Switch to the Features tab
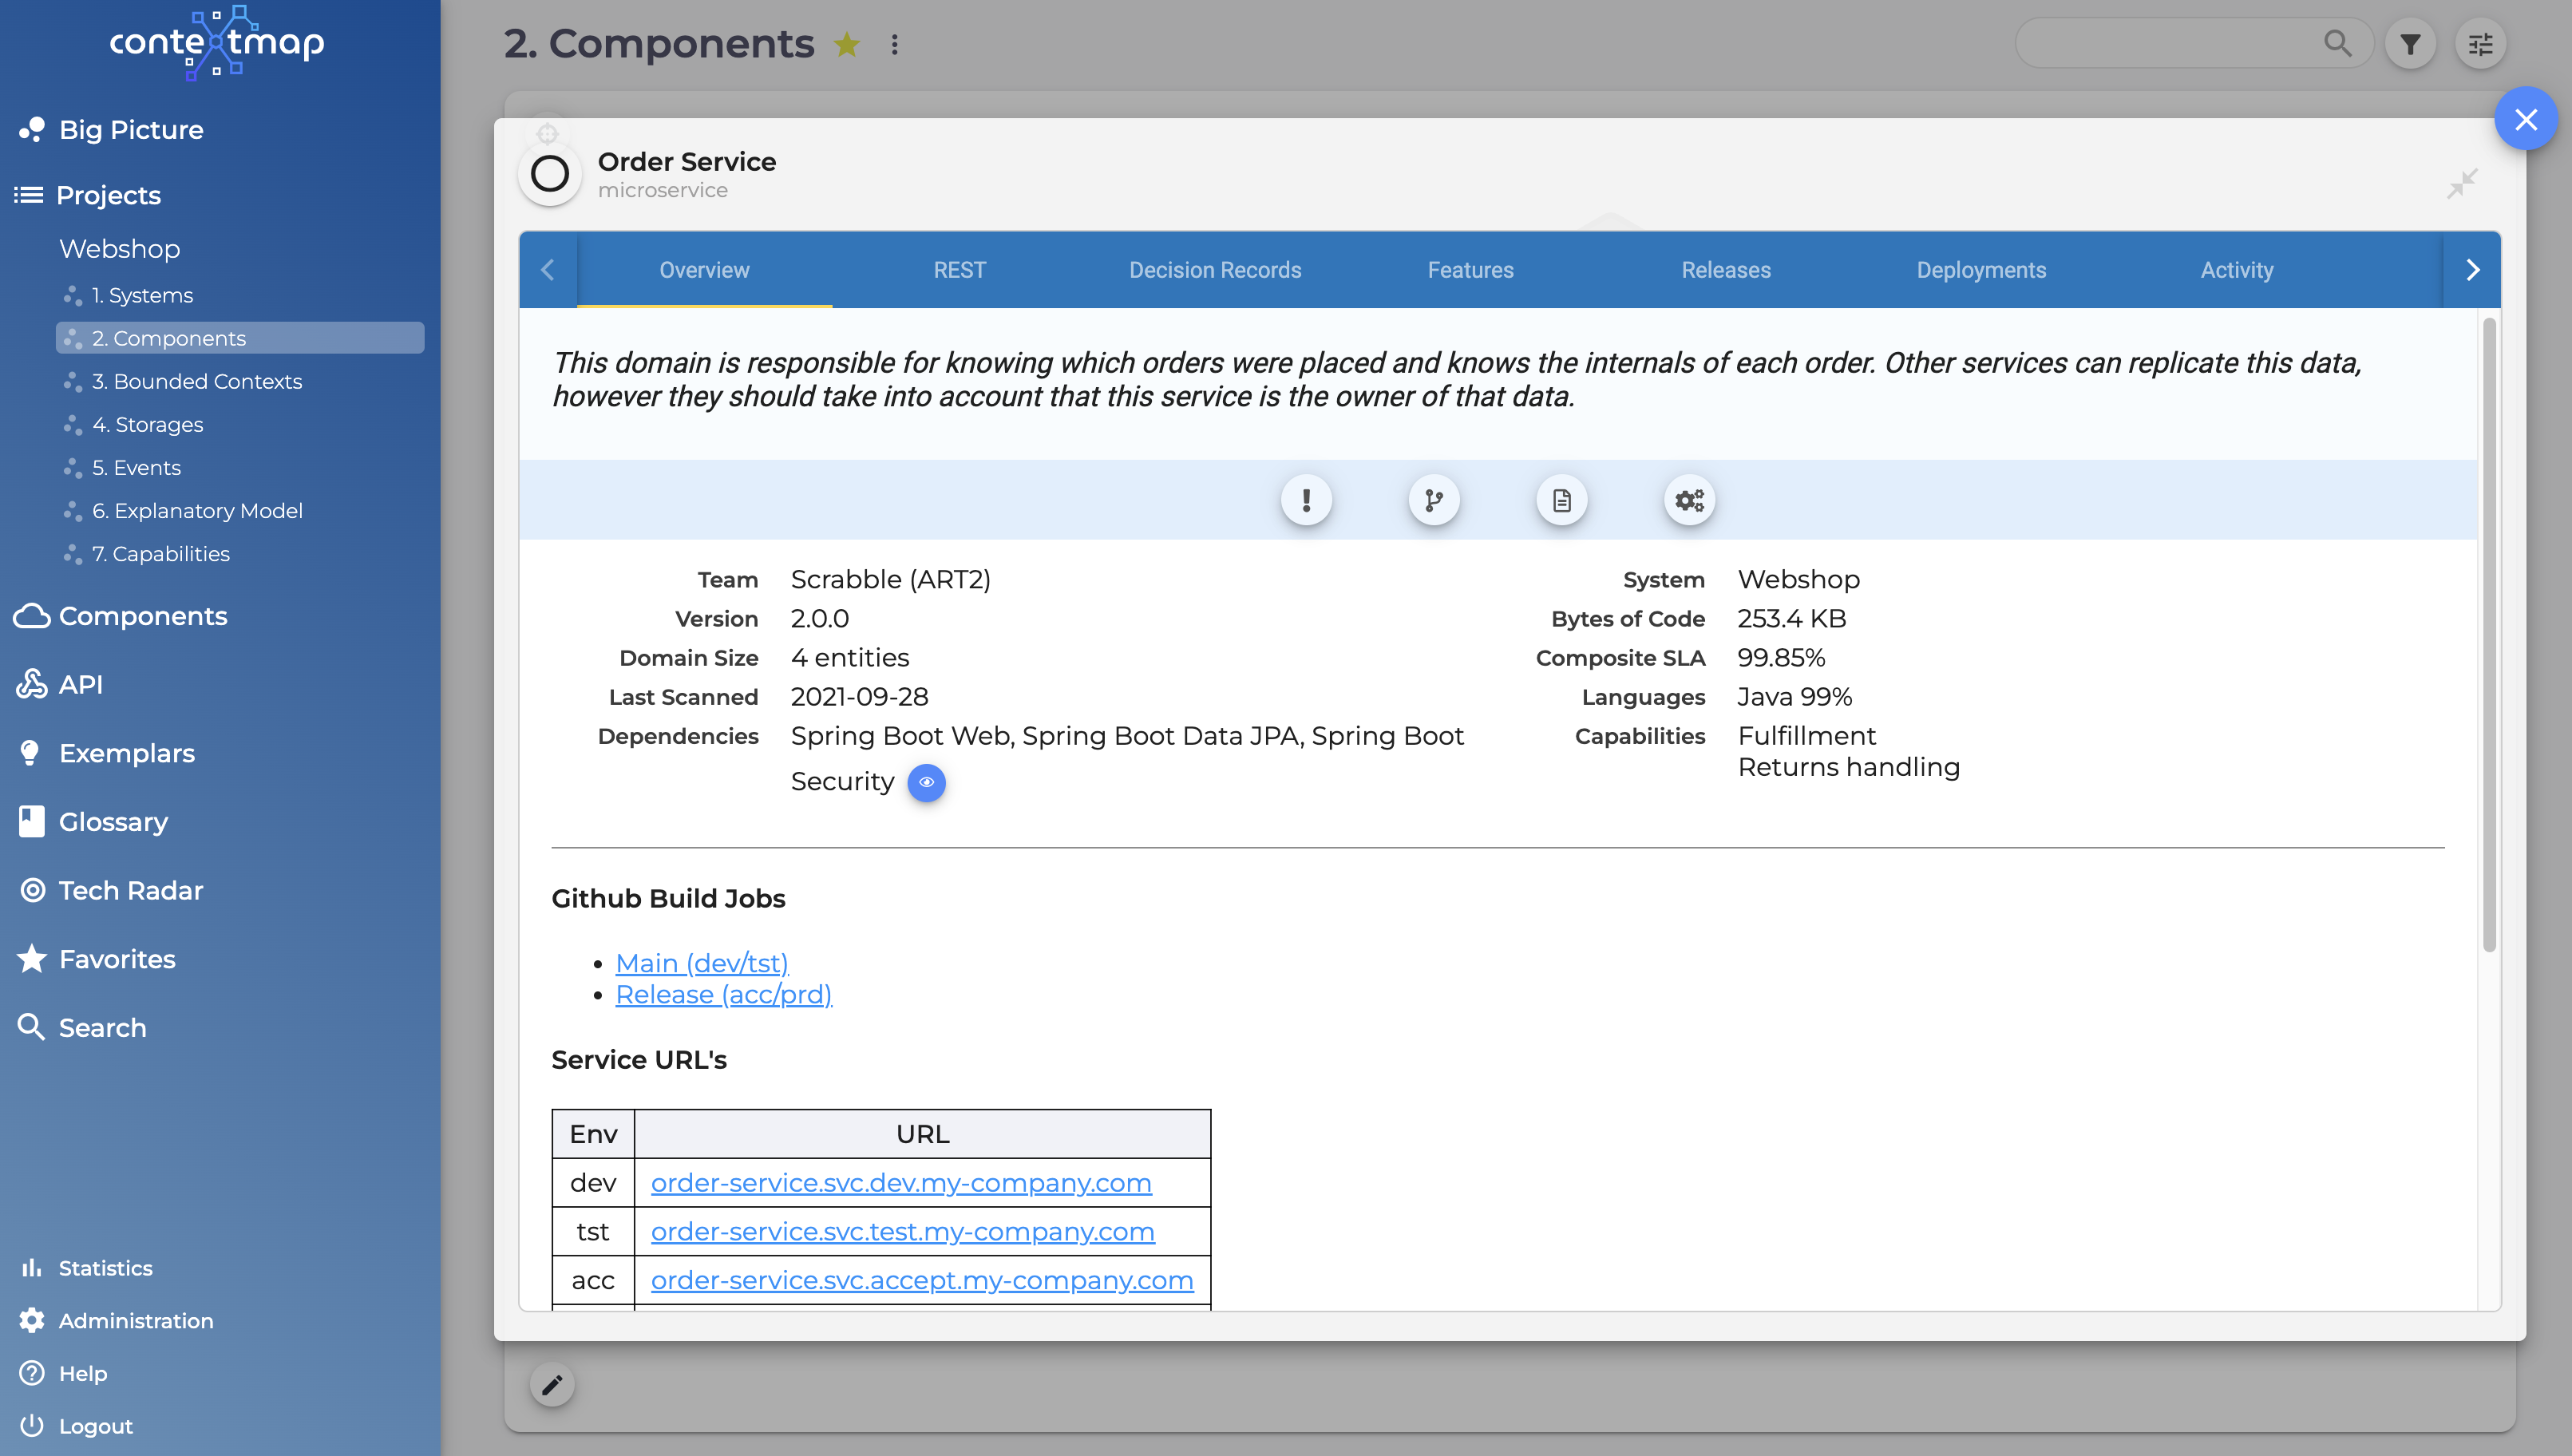The image size is (2572, 1456). (x=1470, y=270)
